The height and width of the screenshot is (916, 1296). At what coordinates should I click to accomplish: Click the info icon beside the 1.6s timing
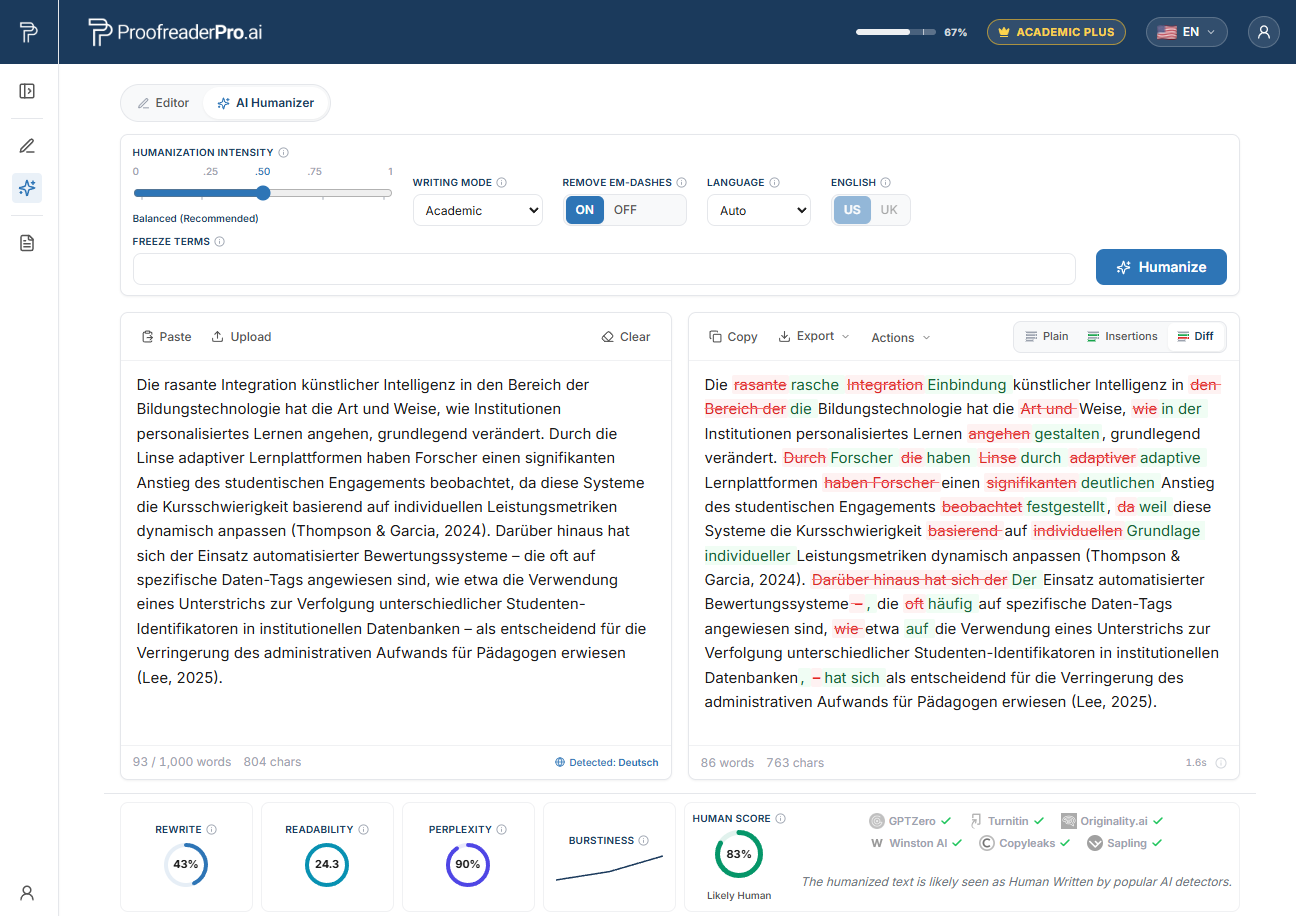1221,763
